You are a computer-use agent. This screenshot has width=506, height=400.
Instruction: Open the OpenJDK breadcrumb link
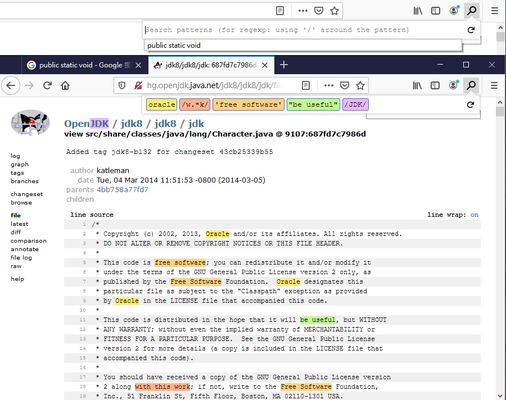tap(87, 124)
